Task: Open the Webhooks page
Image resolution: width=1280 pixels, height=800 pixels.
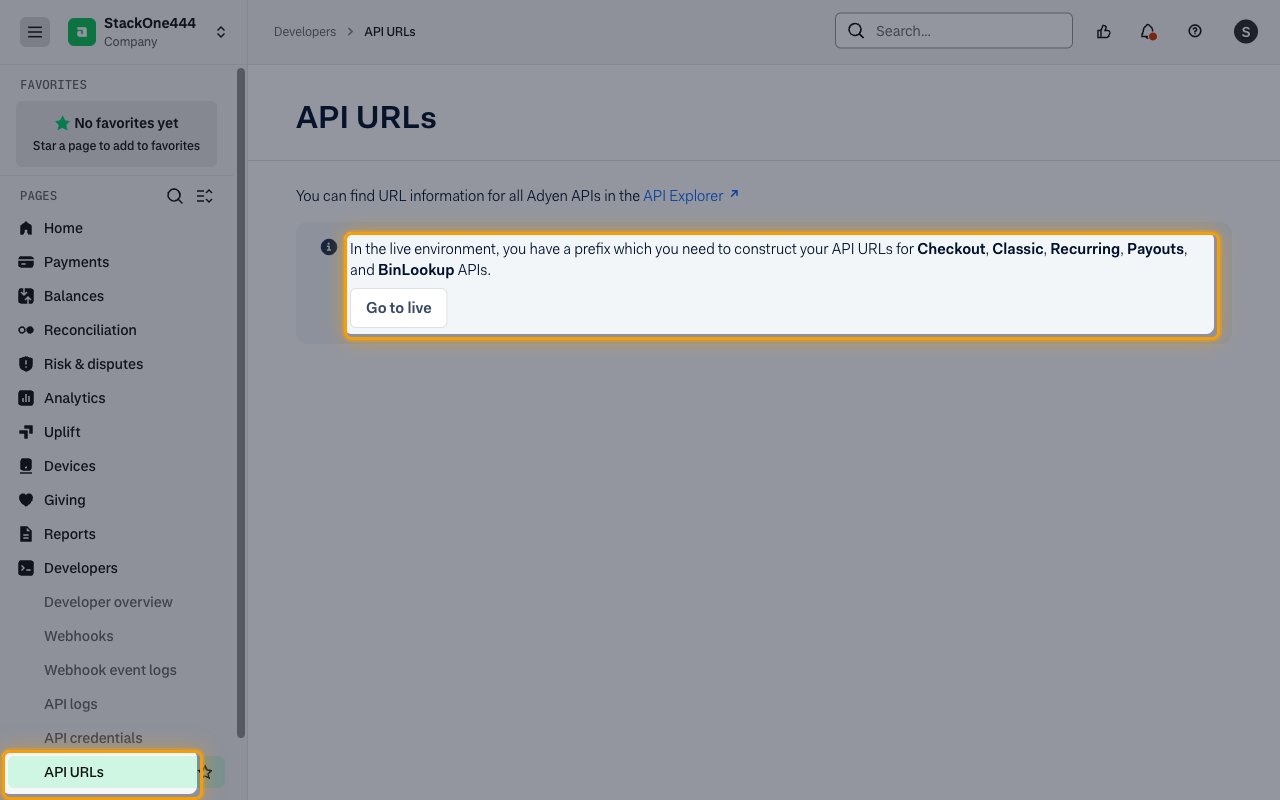Action: click(79, 636)
